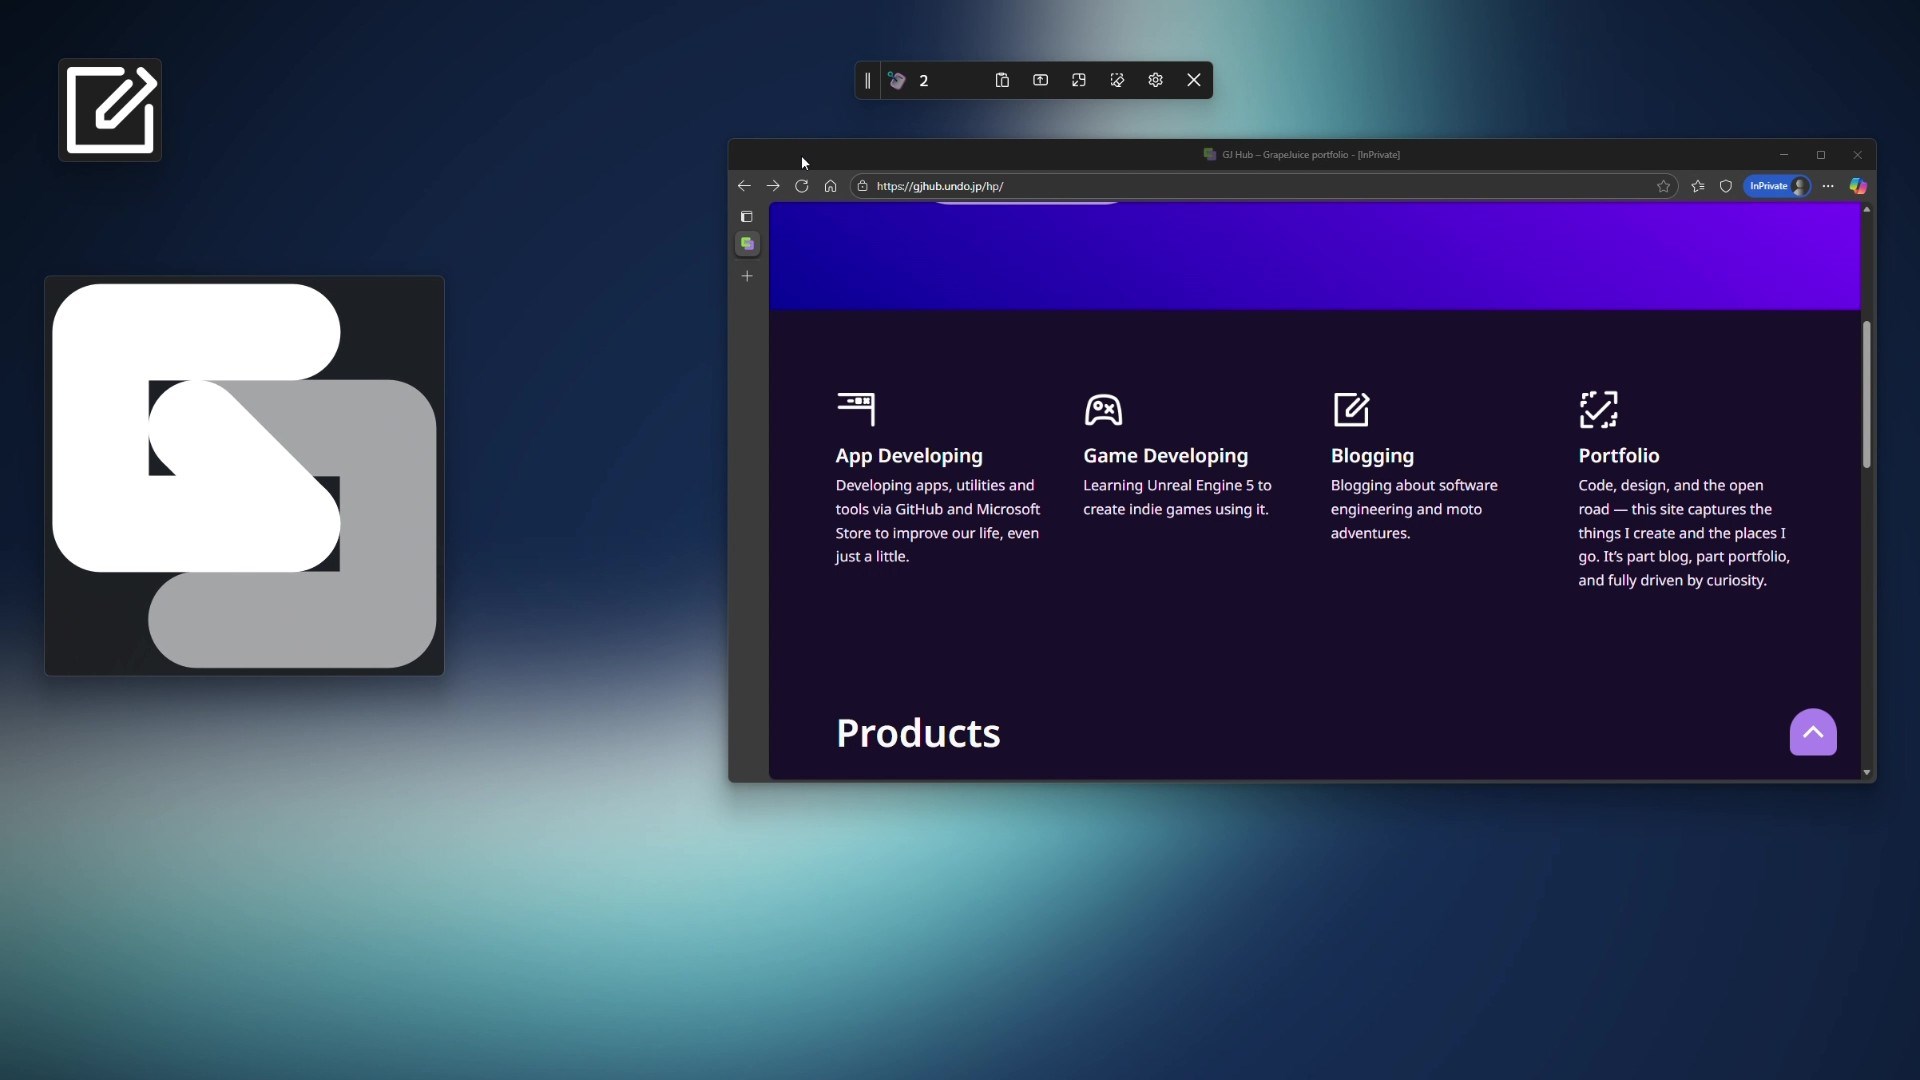Viewport: 1920px width, 1080px height.
Task: Click the eraser selection icon in floating toolbar
Action: [x=1117, y=80]
